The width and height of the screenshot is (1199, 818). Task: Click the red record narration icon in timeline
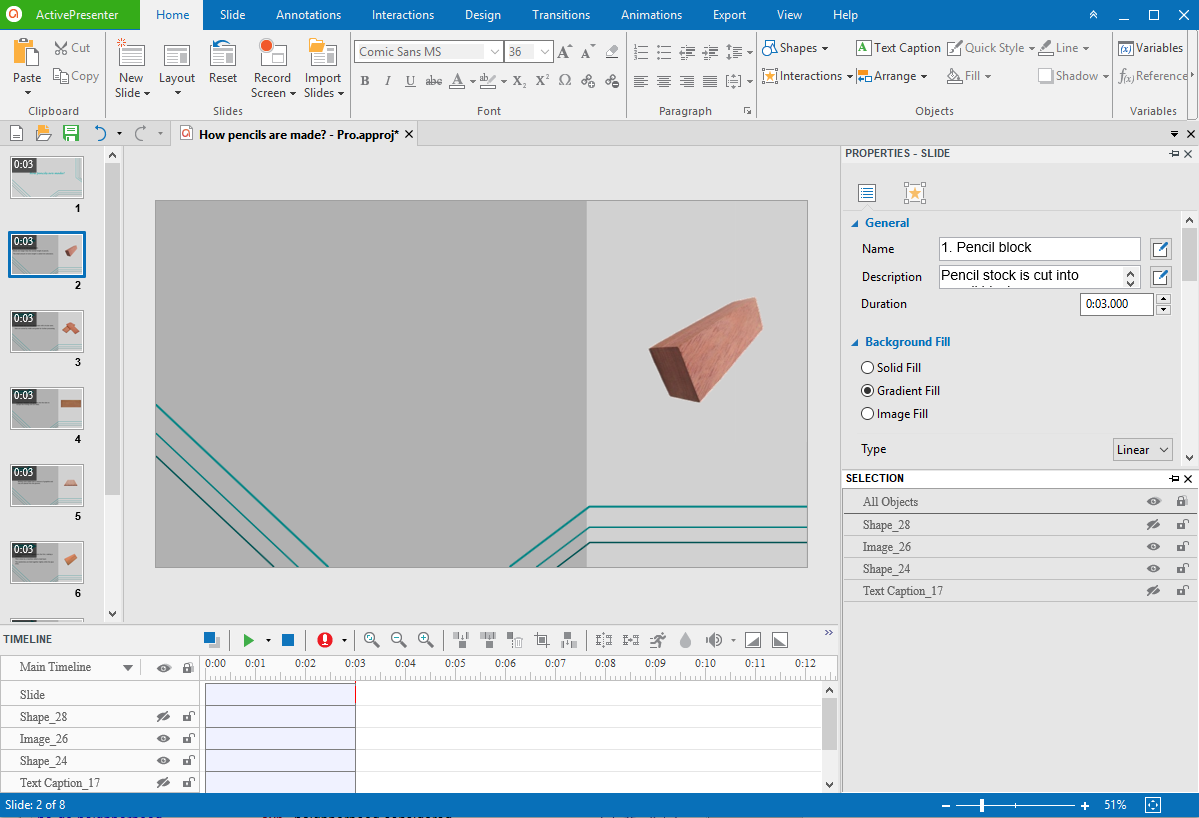pyautogui.click(x=325, y=640)
